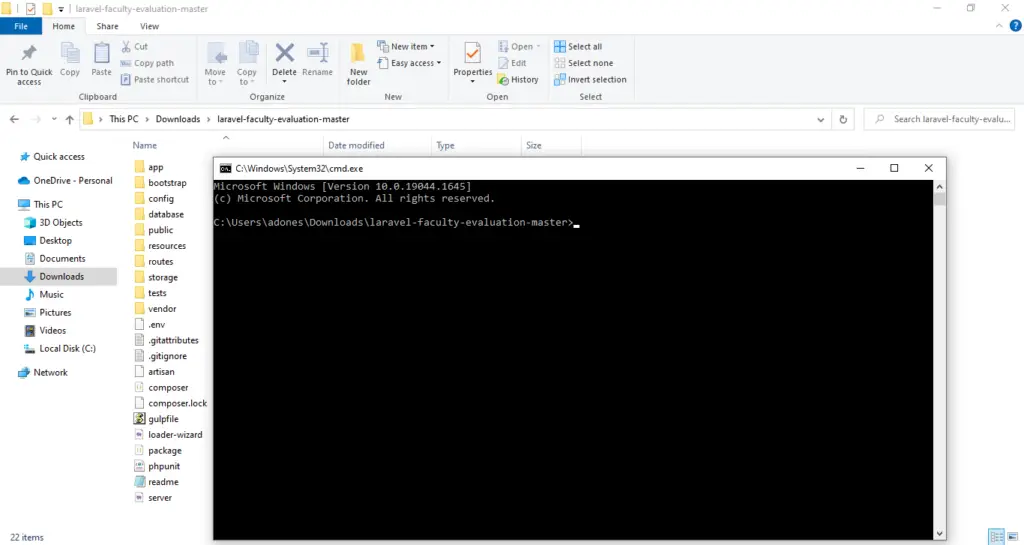Refresh the folder view
The image size is (1024, 545).
pyautogui.click(x=845, y=119)
